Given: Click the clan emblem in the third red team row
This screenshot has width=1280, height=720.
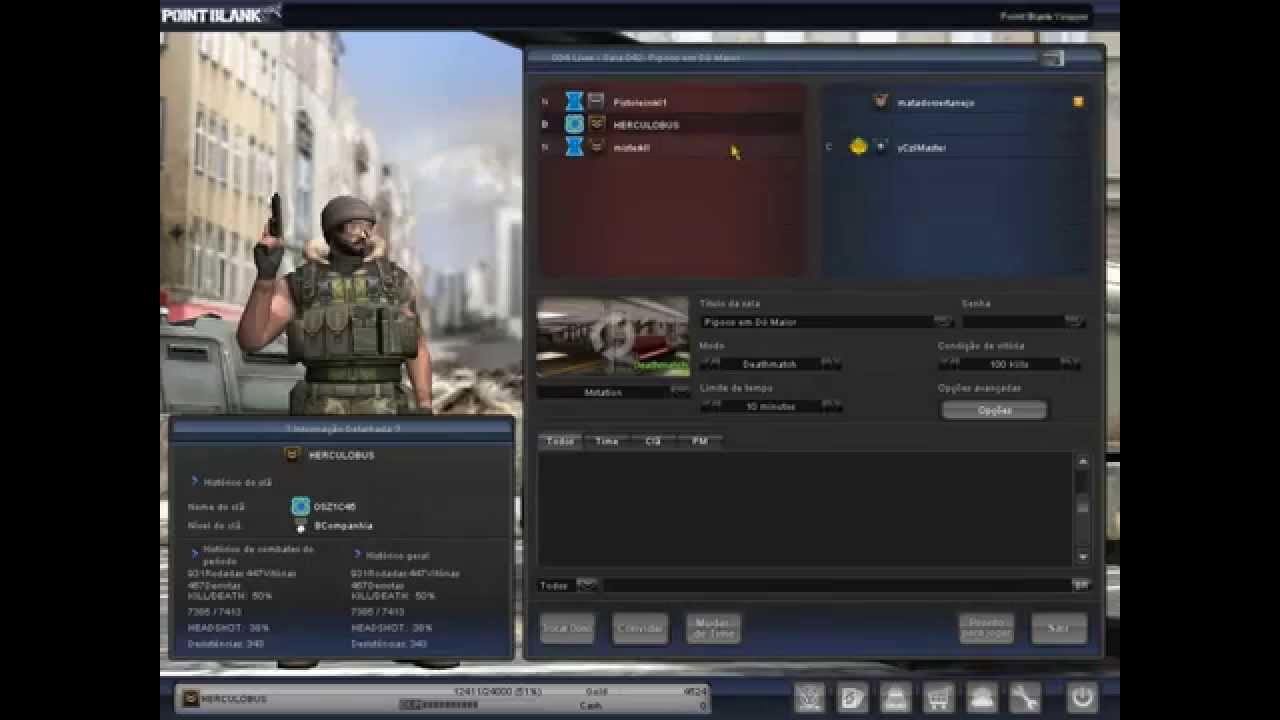Looking at the screenshot, I should pyautogui.click(x=574, y=147).
